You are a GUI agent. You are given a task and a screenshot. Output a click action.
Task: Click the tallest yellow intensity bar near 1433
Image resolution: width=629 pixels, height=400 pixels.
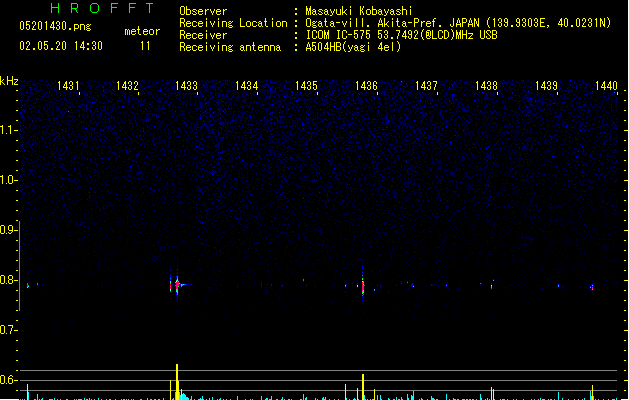tap(177, 382)
